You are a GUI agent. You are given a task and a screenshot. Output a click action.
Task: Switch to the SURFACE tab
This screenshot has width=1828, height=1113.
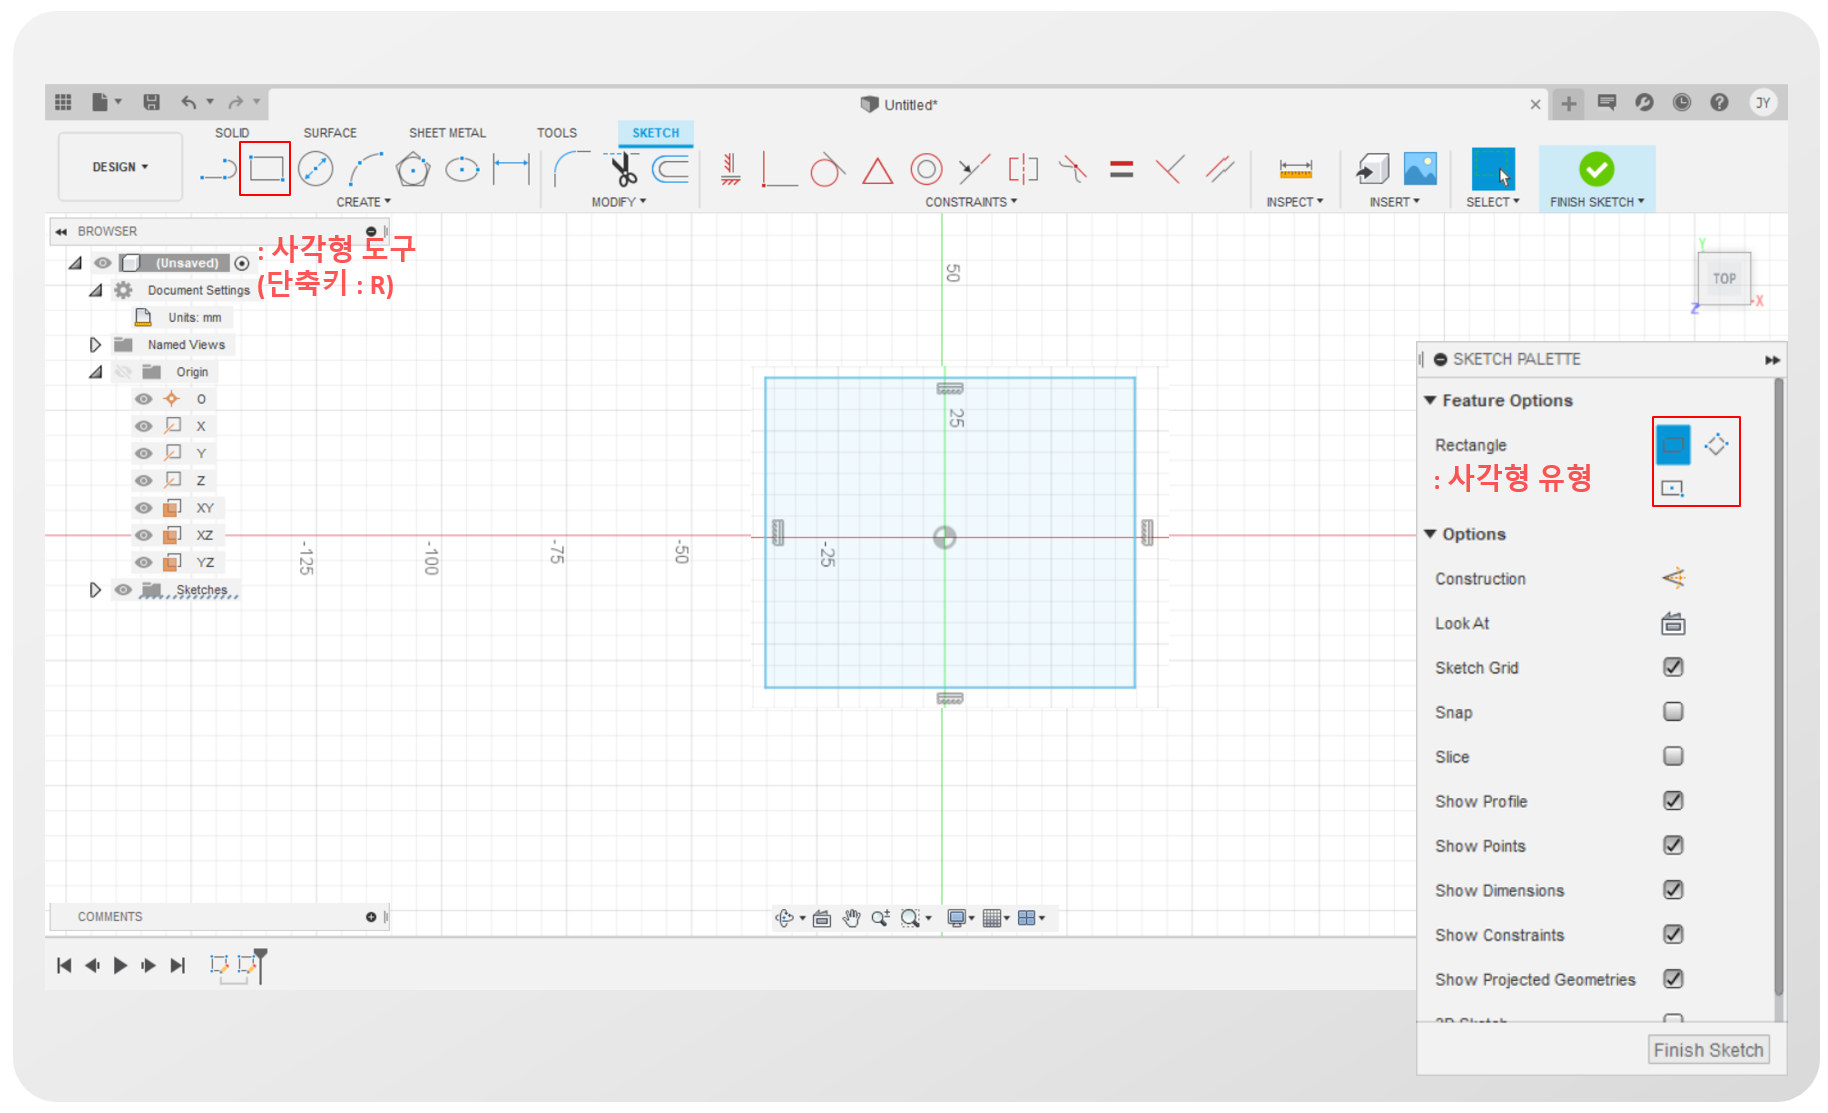[330, 133]
